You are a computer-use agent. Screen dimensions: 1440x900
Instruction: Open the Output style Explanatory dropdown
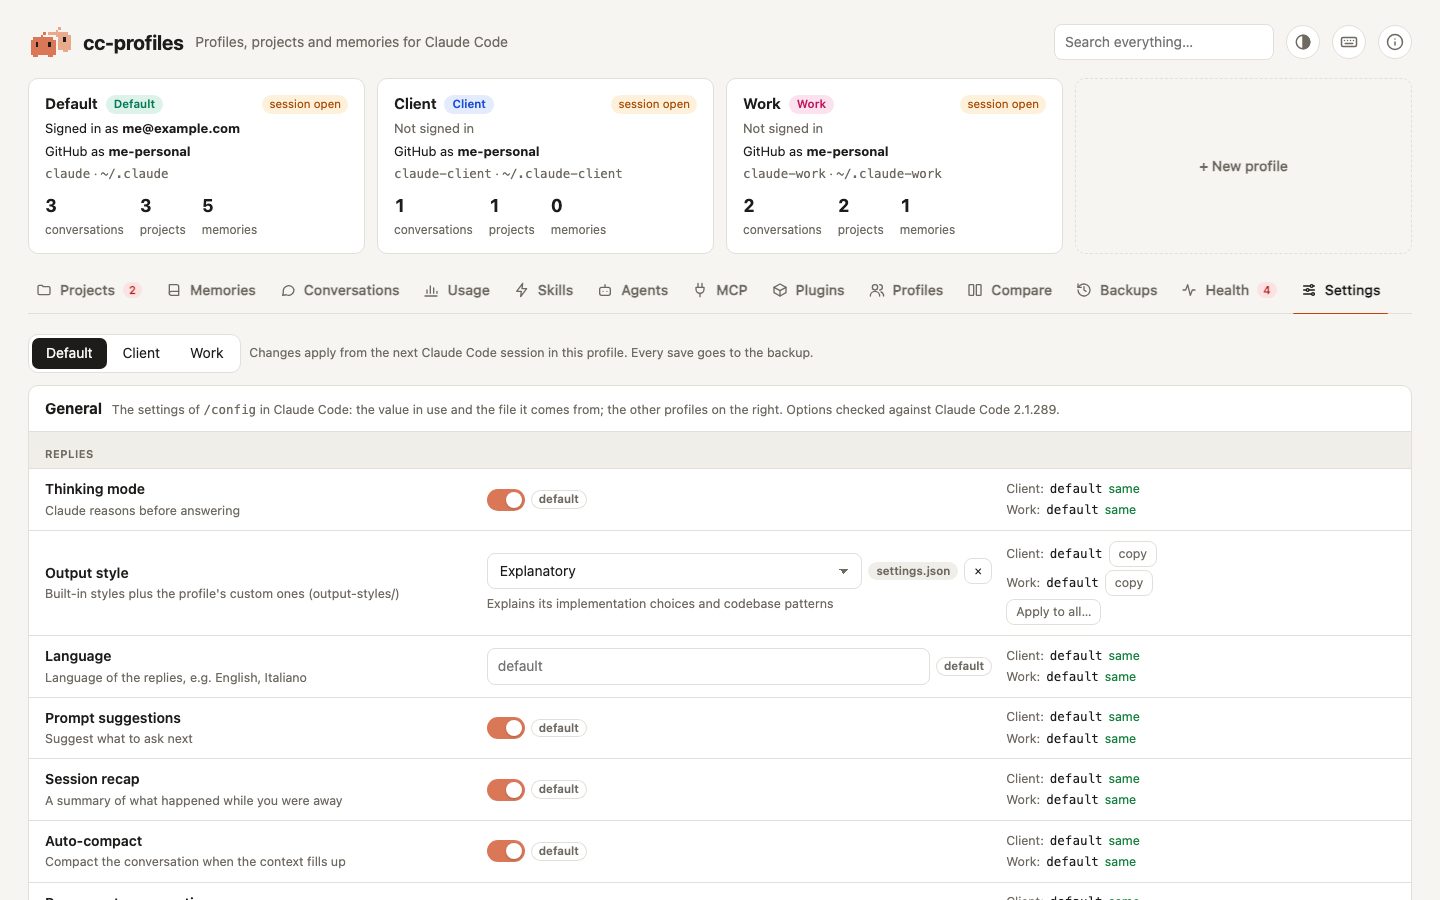coord(674,571)
